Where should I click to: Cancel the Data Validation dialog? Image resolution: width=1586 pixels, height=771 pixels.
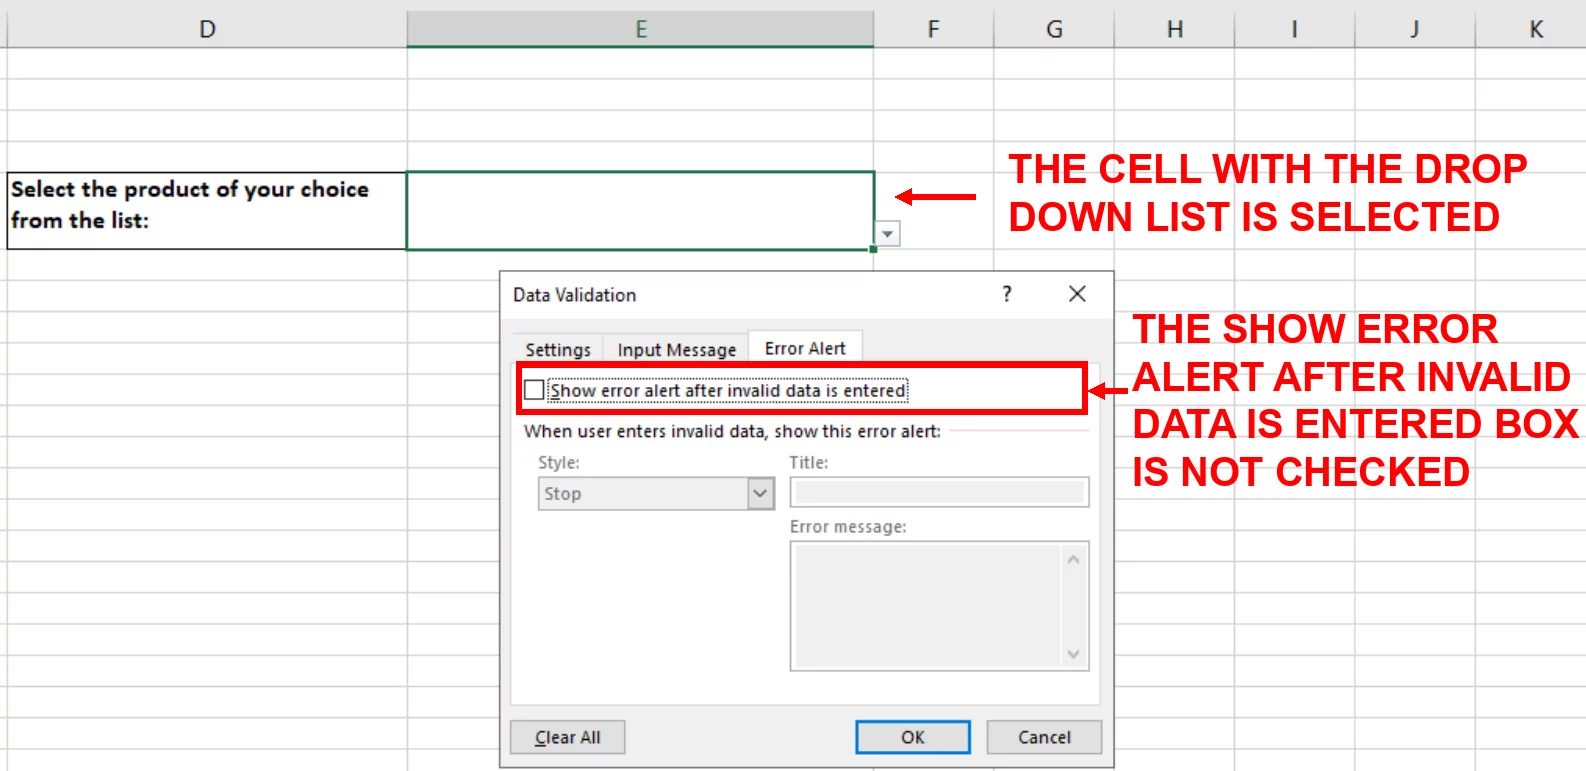1044,737
